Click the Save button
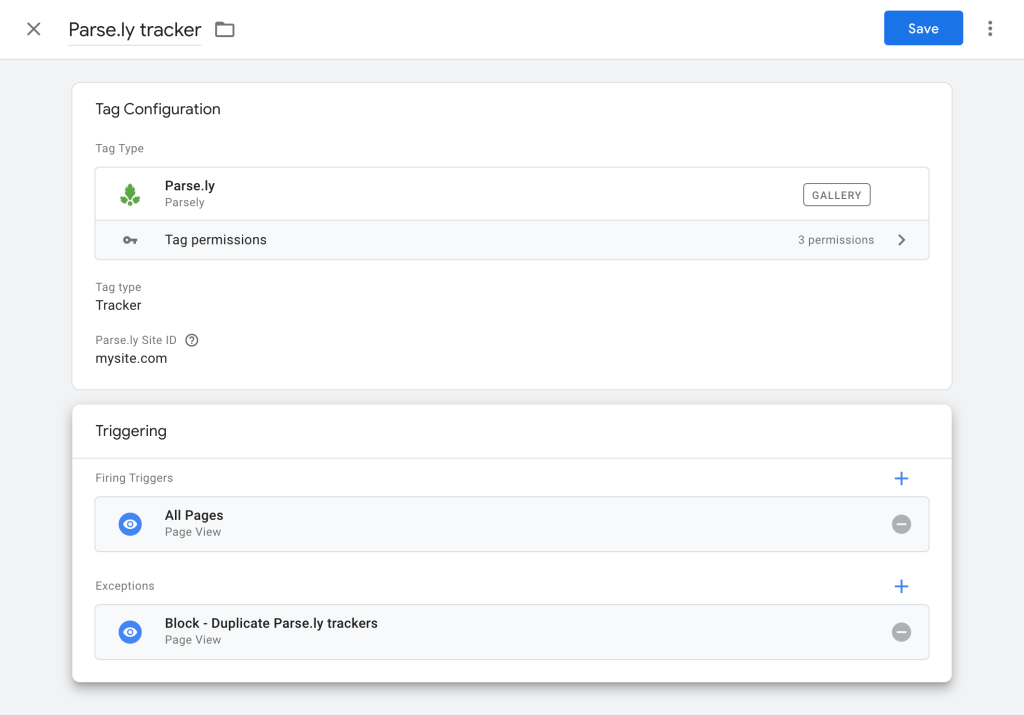1024x715 pixels. pos(922,29)
